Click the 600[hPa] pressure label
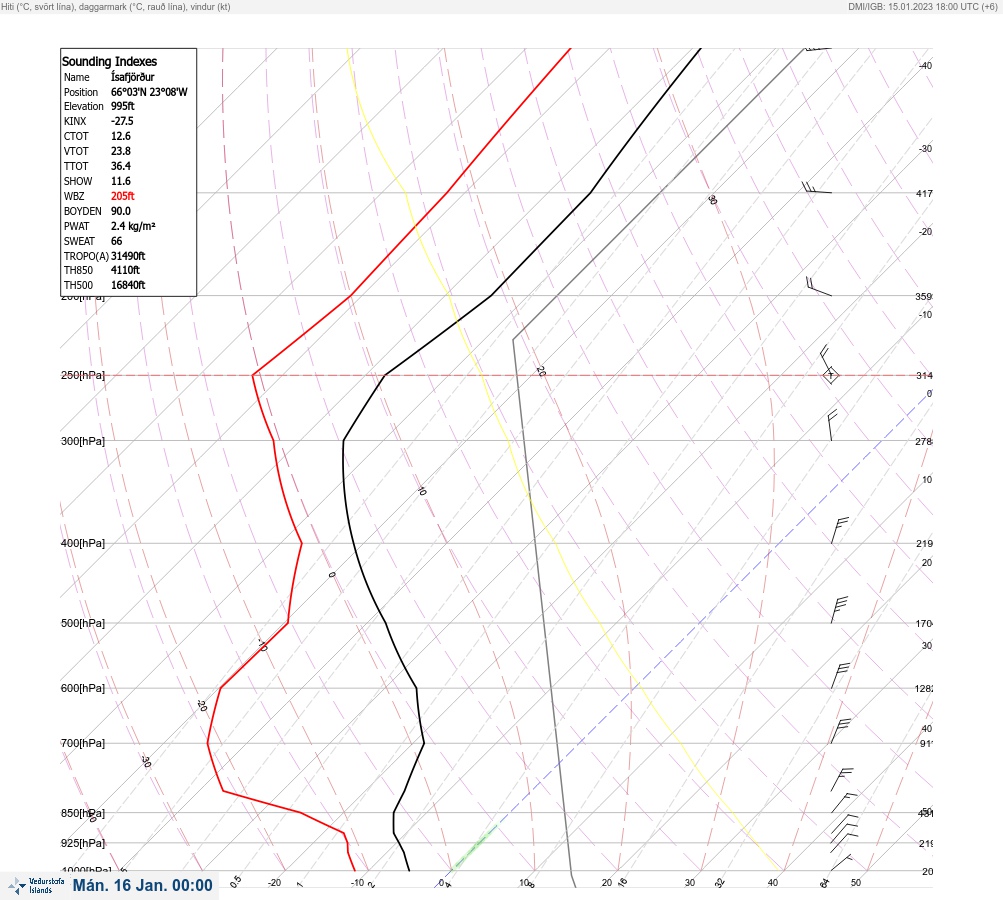The height and width of the screenshot is (900, 1003). tap(83, 688)
